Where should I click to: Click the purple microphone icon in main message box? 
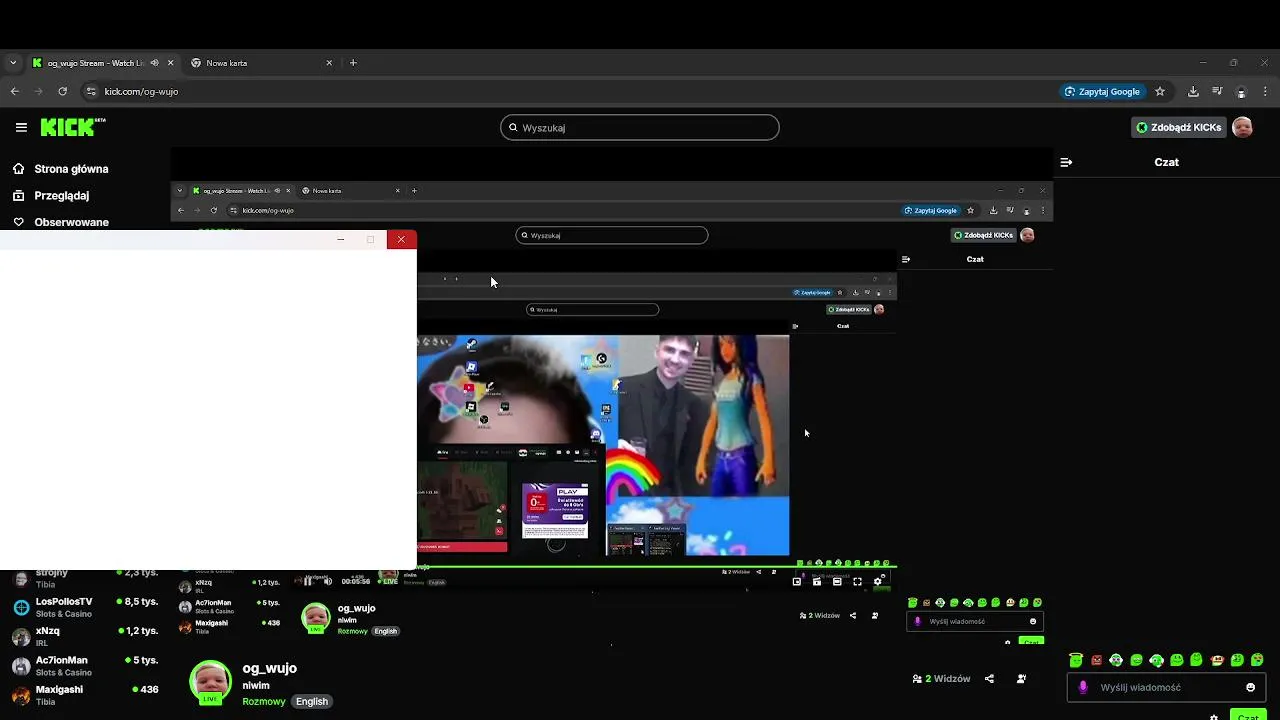click(1083, 687)
